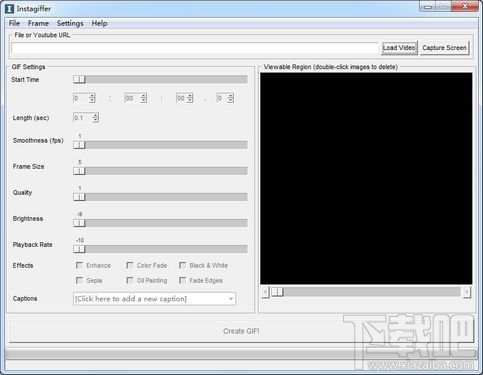Click the down arrow of Start Time tenths spinner

tap(230, 100)
